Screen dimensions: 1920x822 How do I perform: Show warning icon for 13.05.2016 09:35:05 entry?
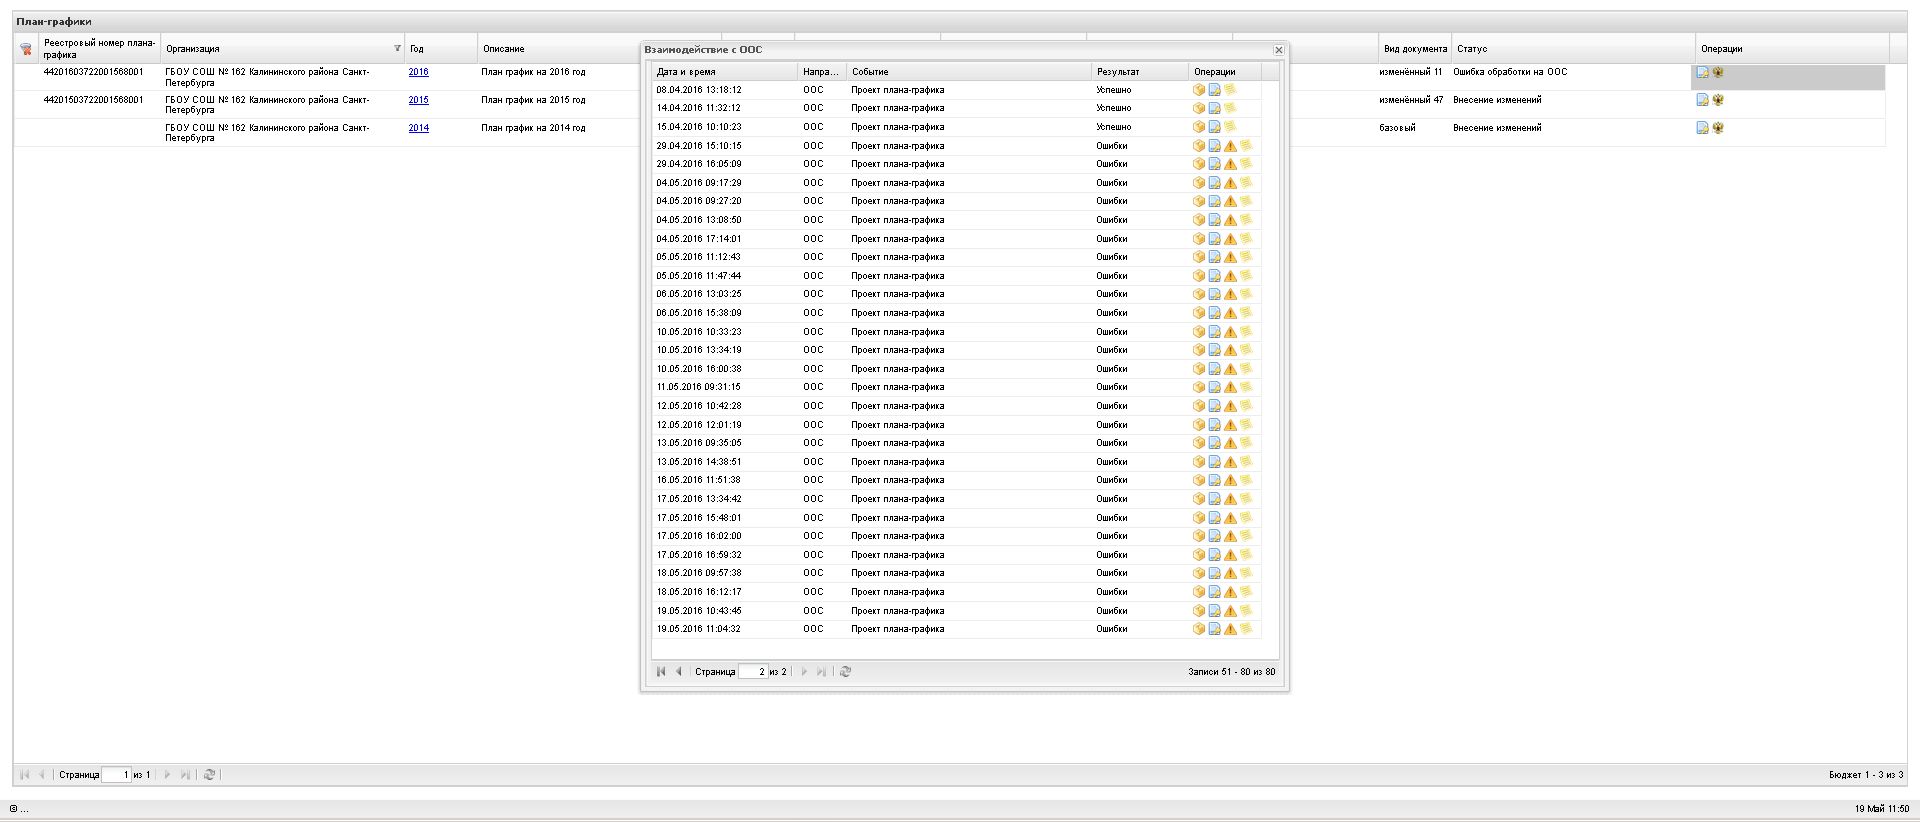point(1230,443)
